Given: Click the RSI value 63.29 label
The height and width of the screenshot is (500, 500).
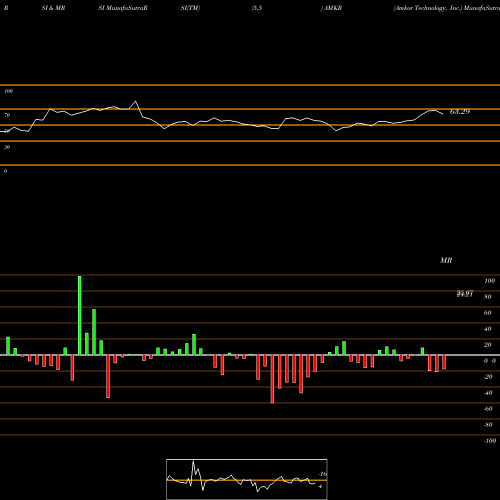Looking at the screenshot, I should point(460,112).
